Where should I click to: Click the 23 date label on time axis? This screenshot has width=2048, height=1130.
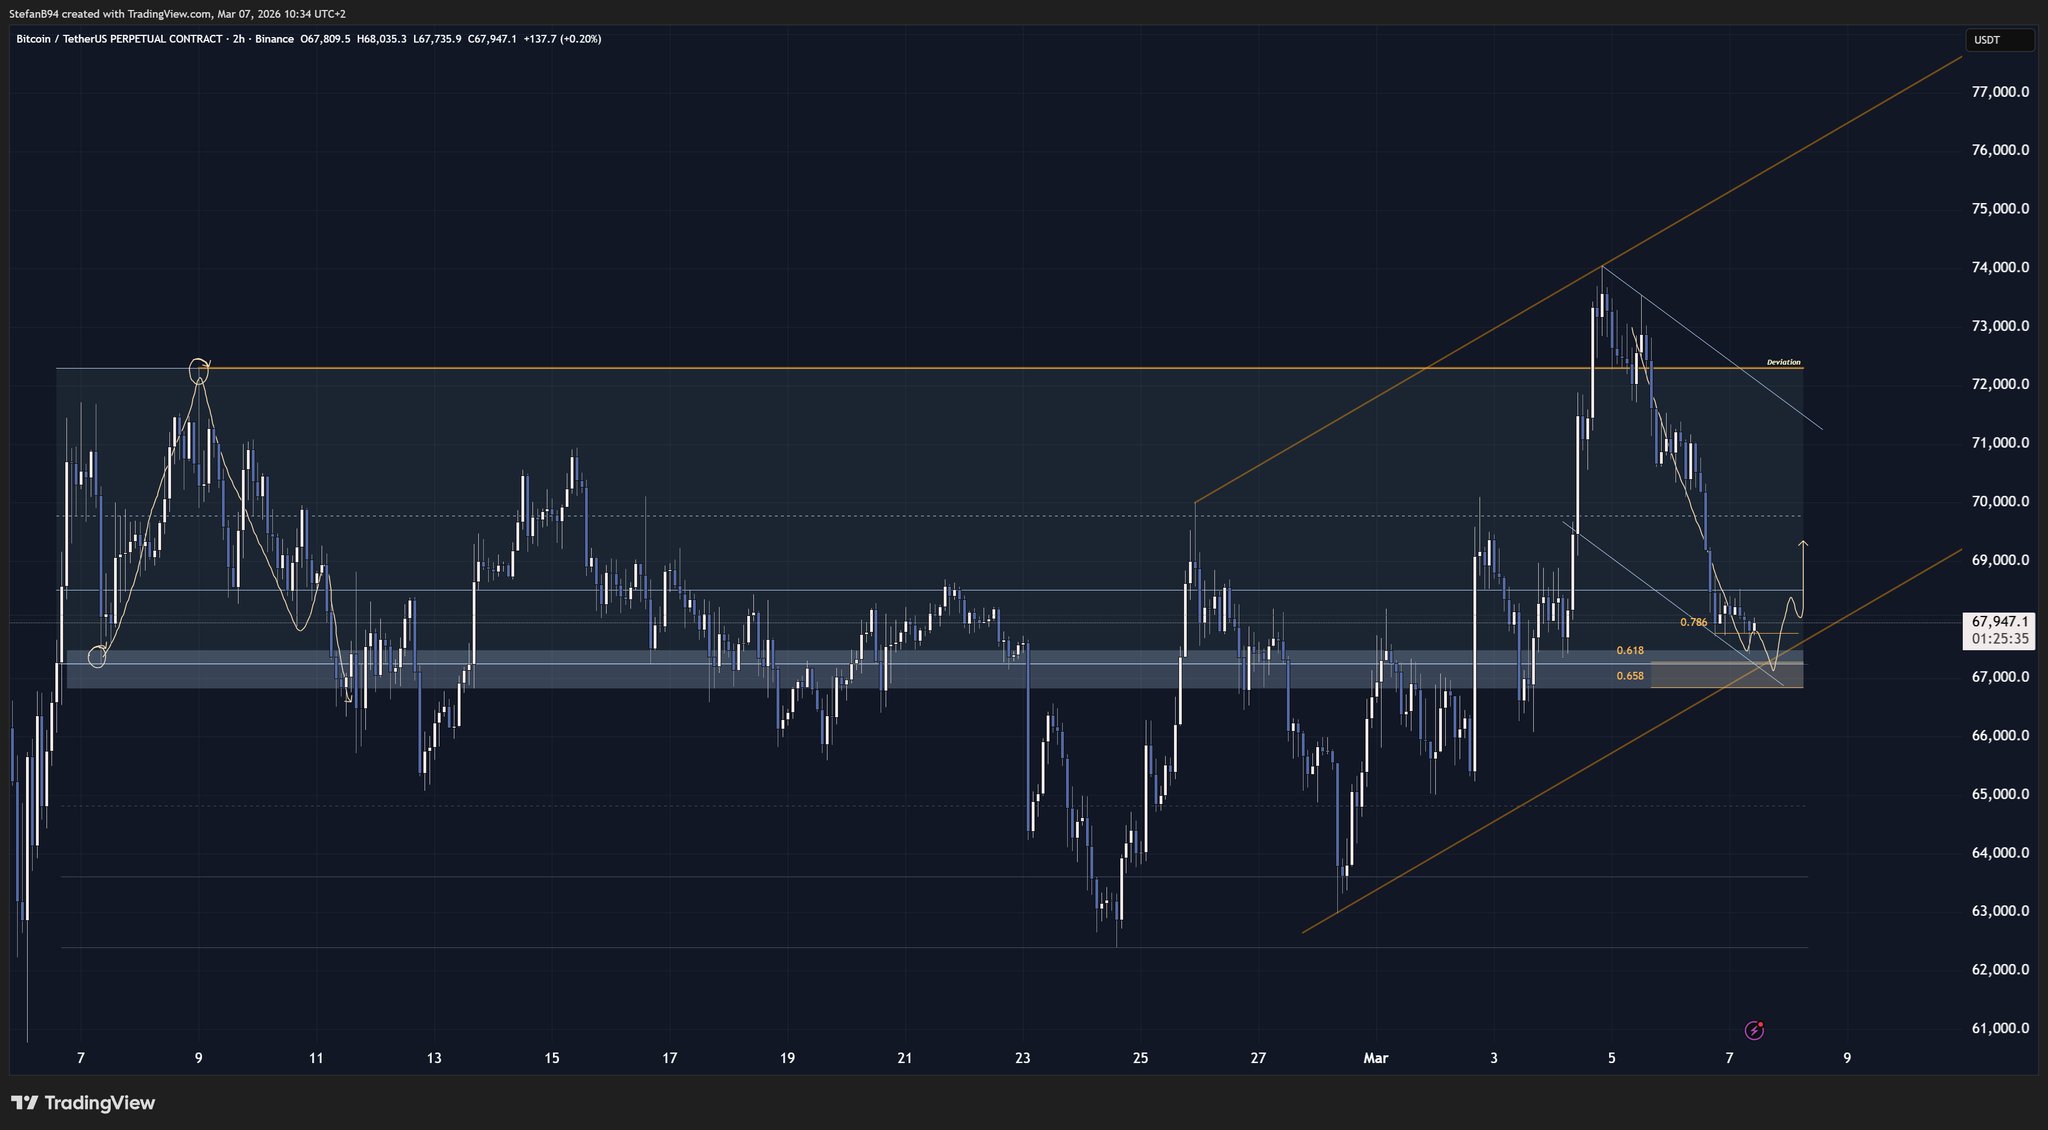1022,1058
